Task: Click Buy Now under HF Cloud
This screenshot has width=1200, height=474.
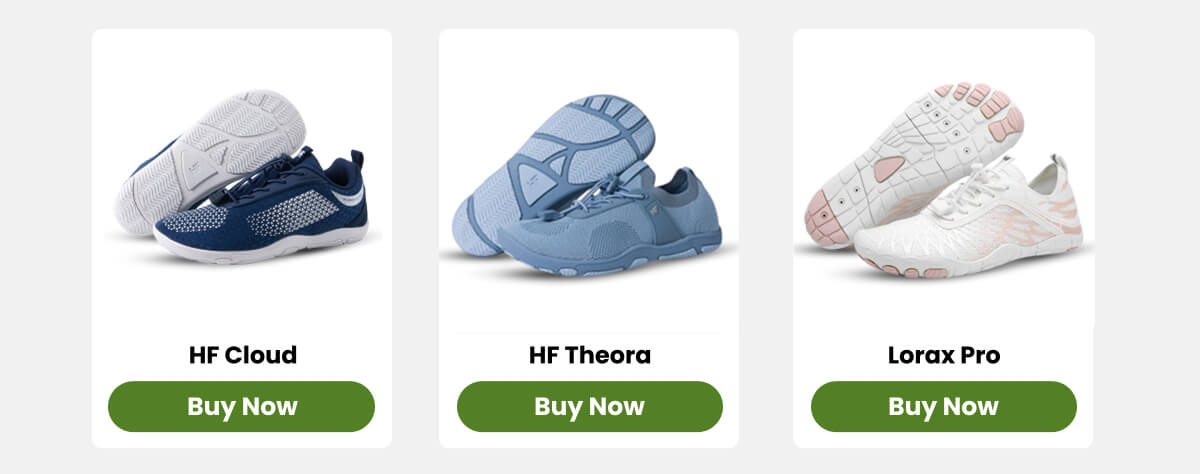Action: point(241,406)
